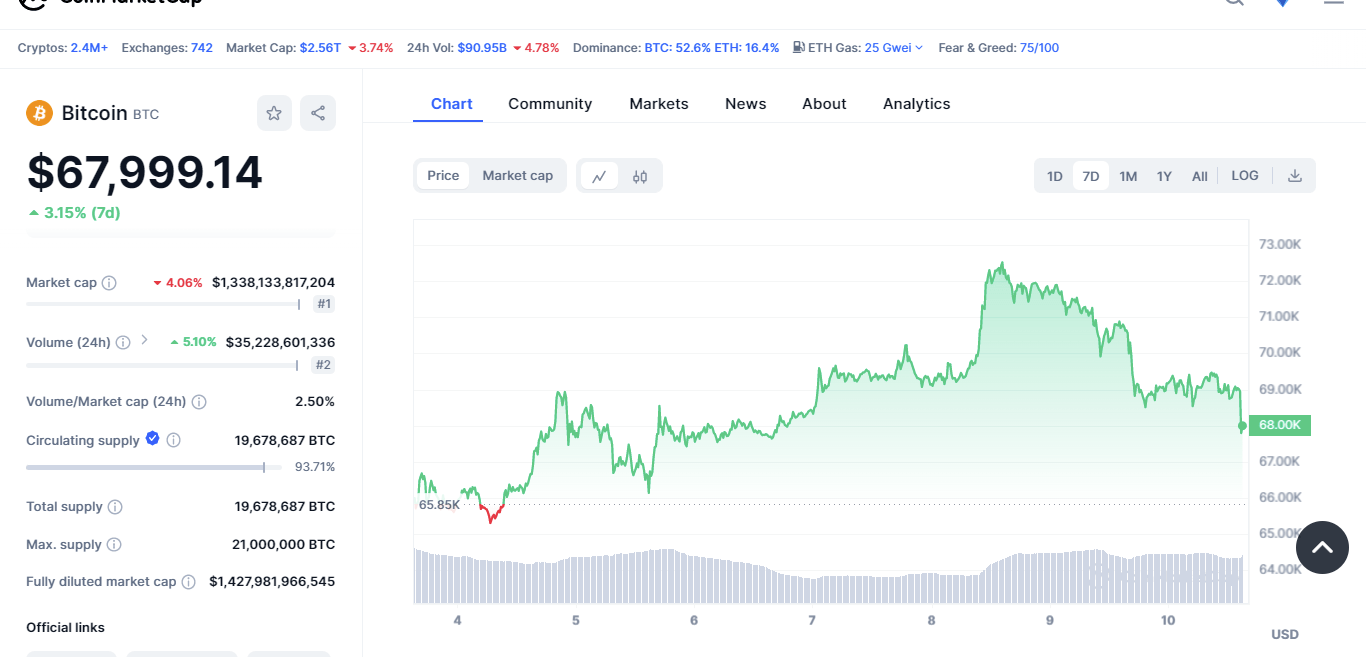Viewport: 1366px width, 657px height.
Task: View the About tab
Action: pos(824,104)
